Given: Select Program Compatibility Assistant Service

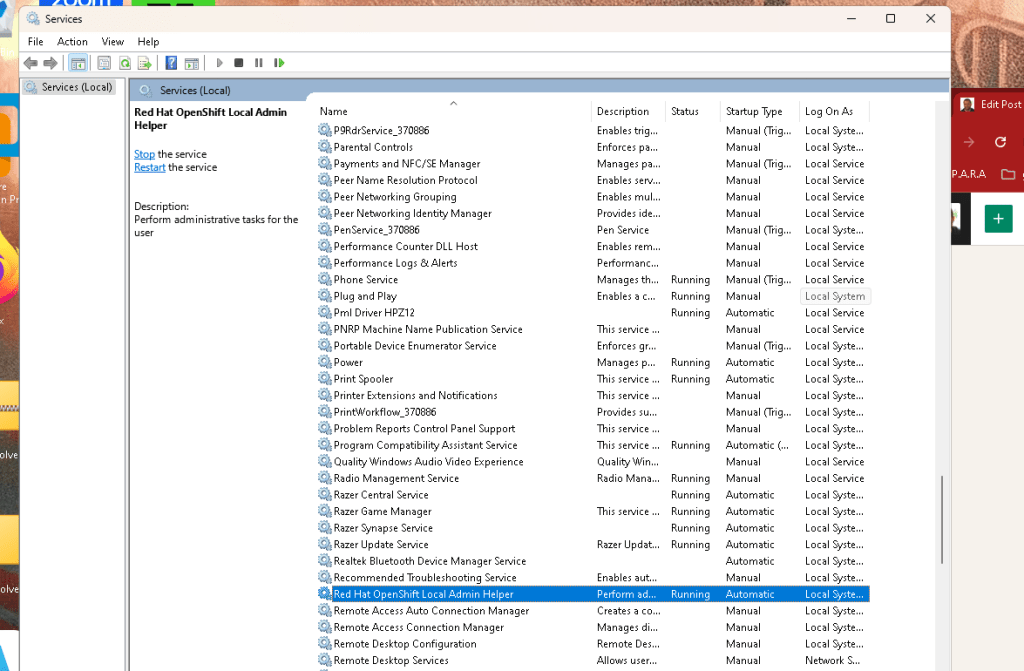Looking at the screenshot, I should coord(593,445).
